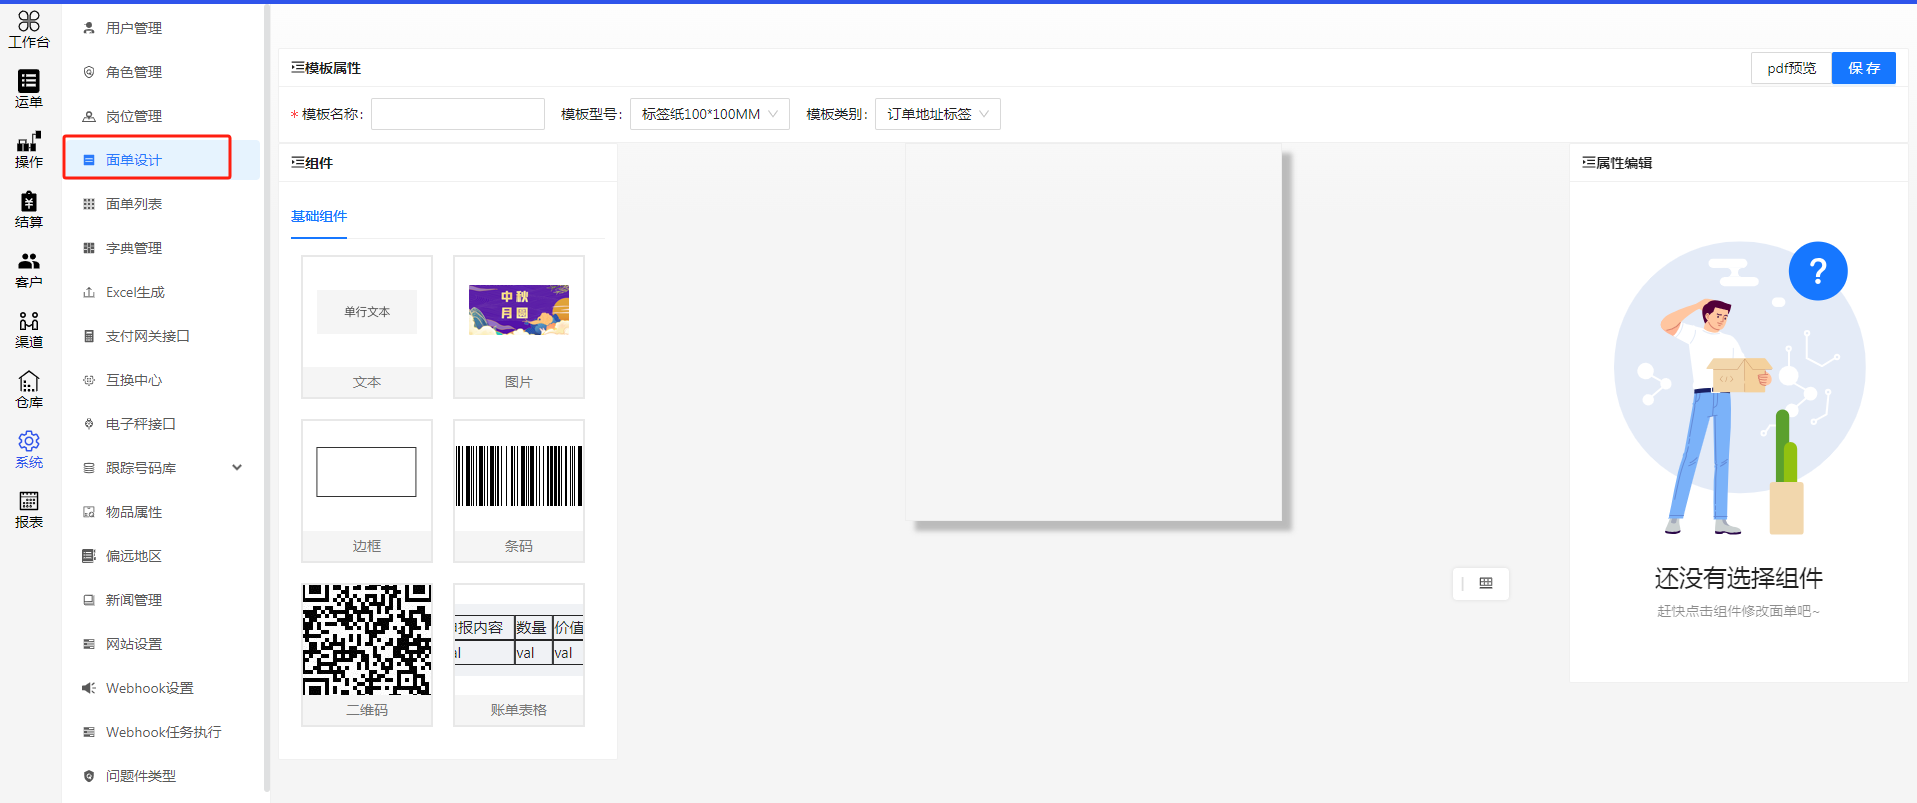This screenshot has width=1917, height=803.
Task: Expand the 跟踪号码库 submenu
Action: [237, 468]
